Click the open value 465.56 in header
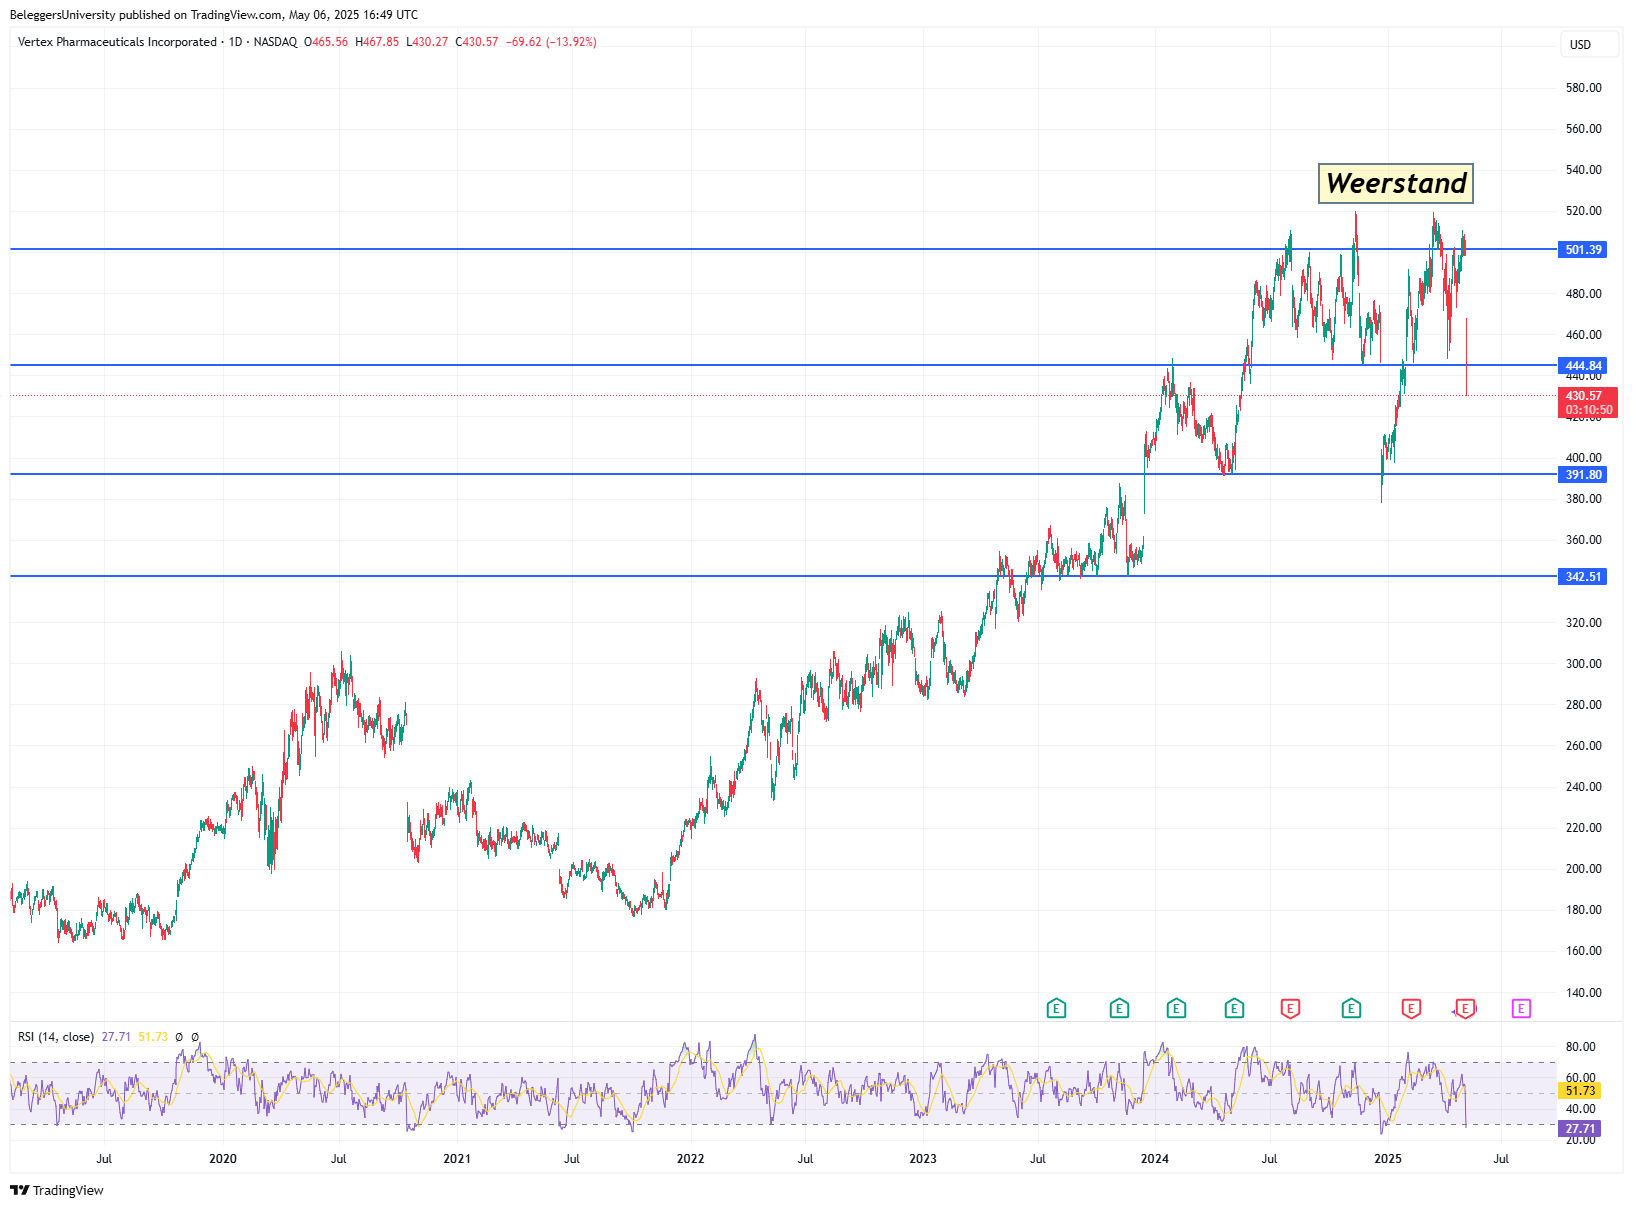 pyautogui.click(x=330, y=42)
